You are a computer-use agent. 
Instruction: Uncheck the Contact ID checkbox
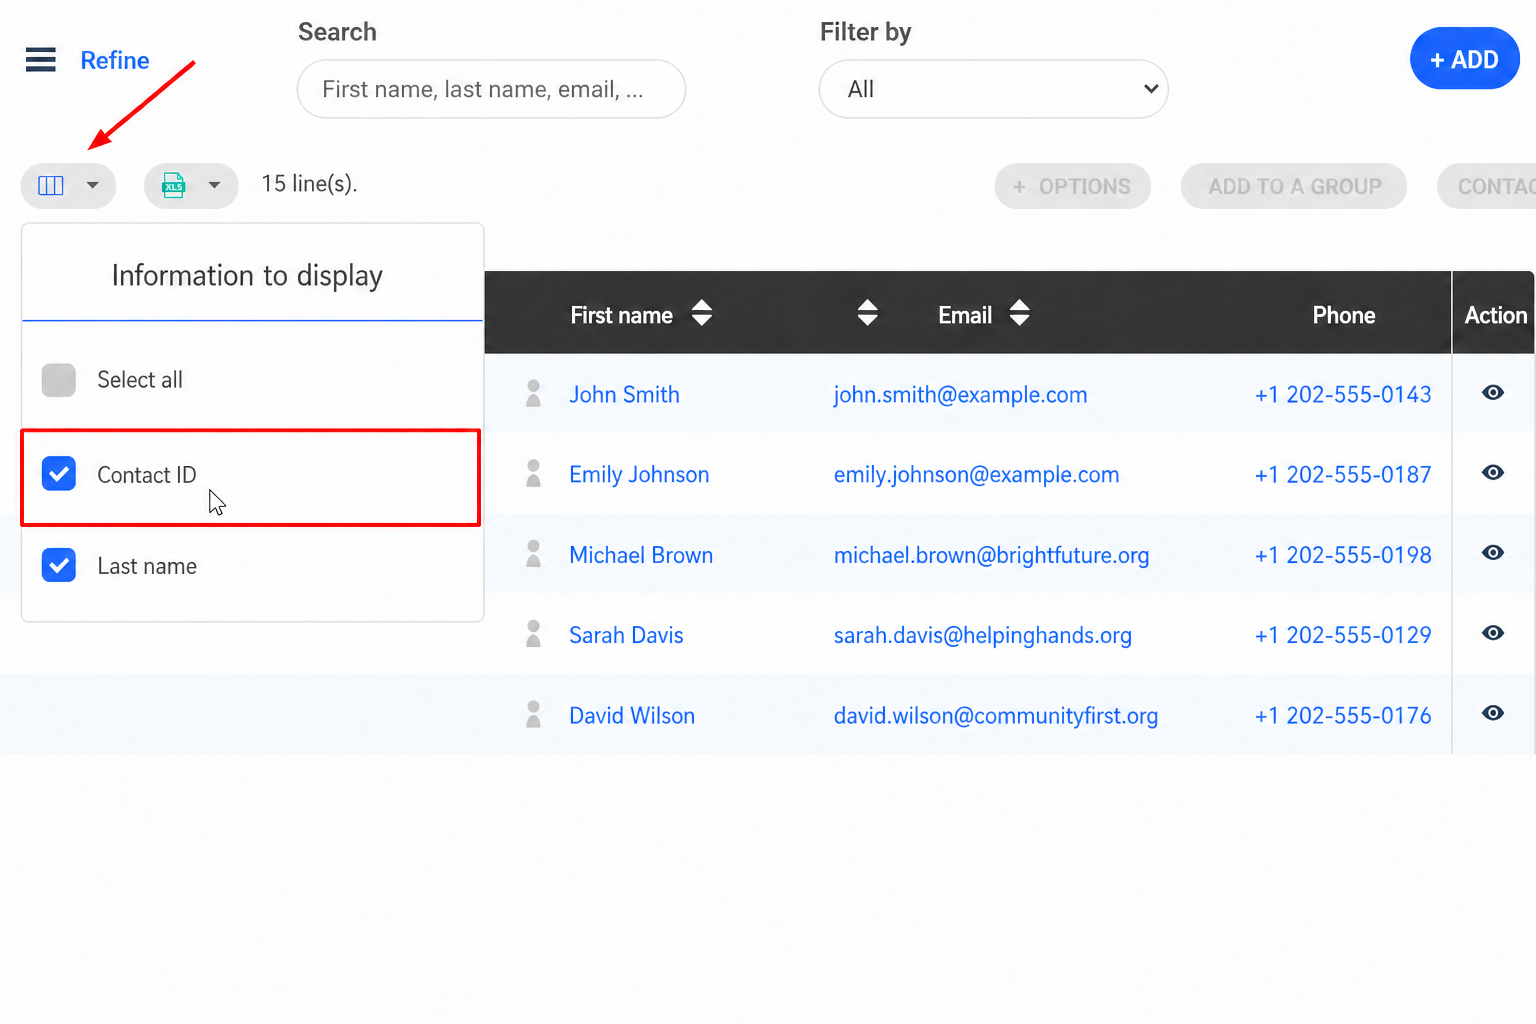(x=59, y=474)
